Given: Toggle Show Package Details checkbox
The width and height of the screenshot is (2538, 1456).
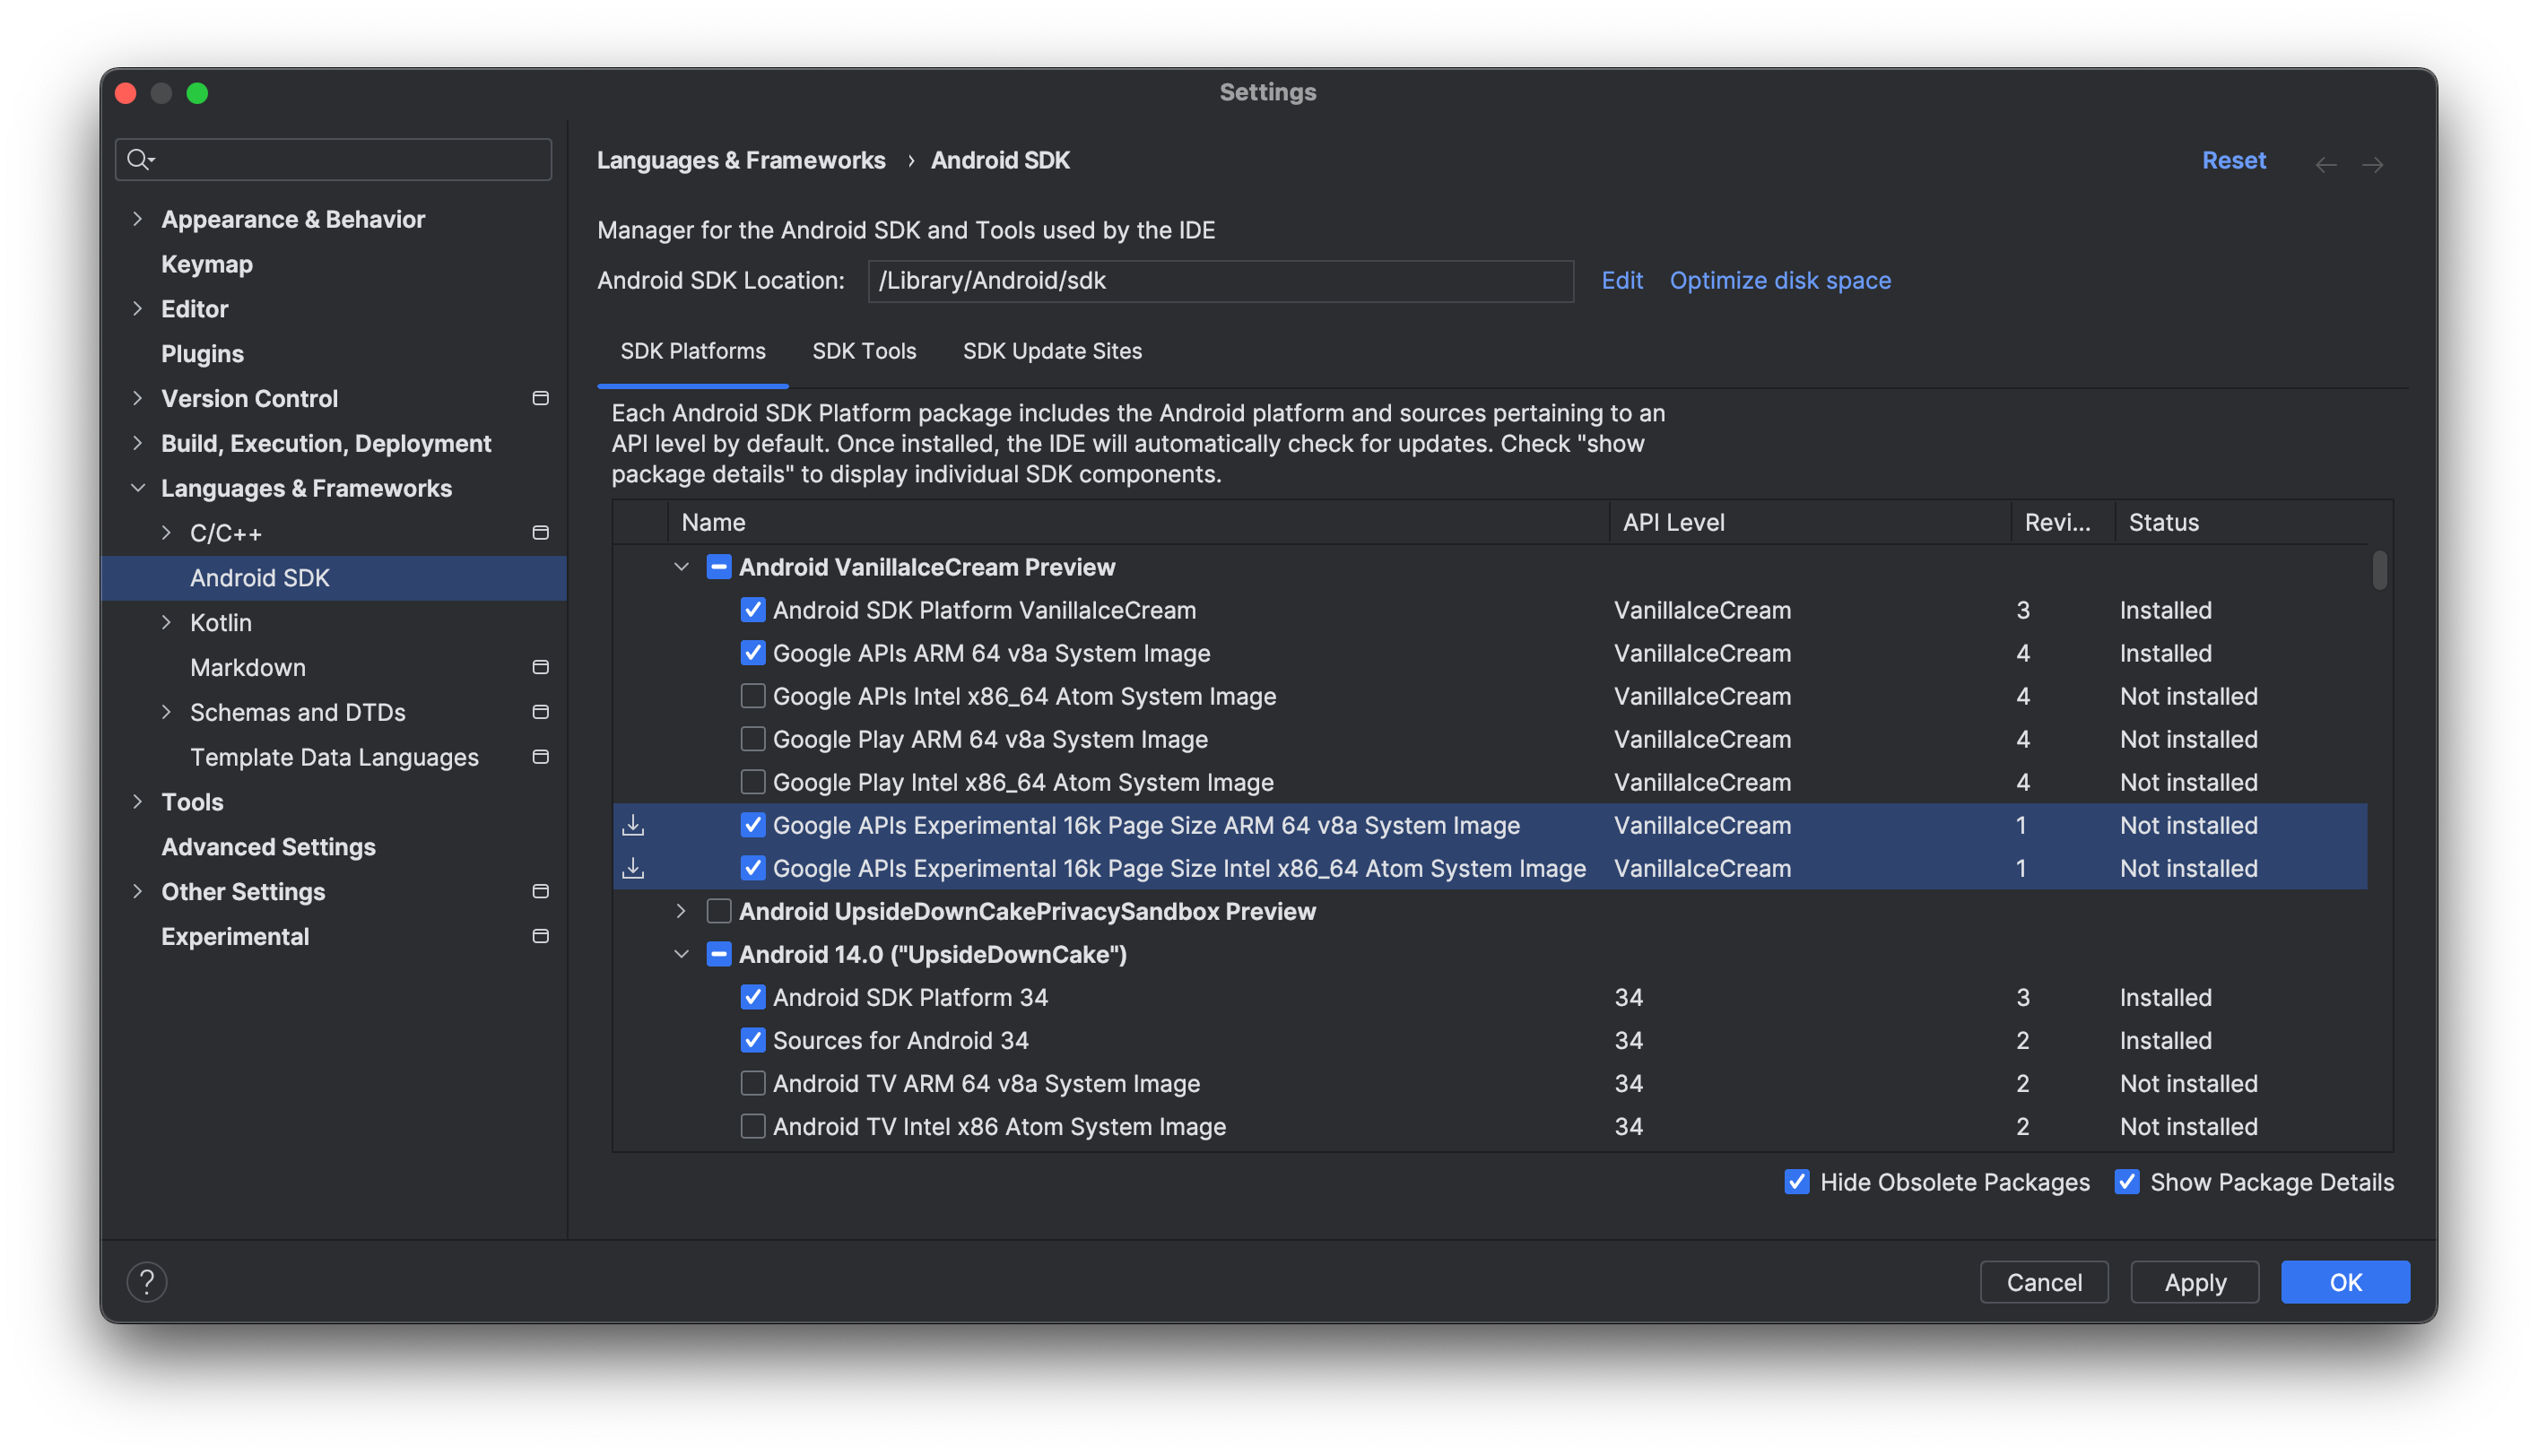Looking at the screenshot, I should [x=2125, y=1181].
